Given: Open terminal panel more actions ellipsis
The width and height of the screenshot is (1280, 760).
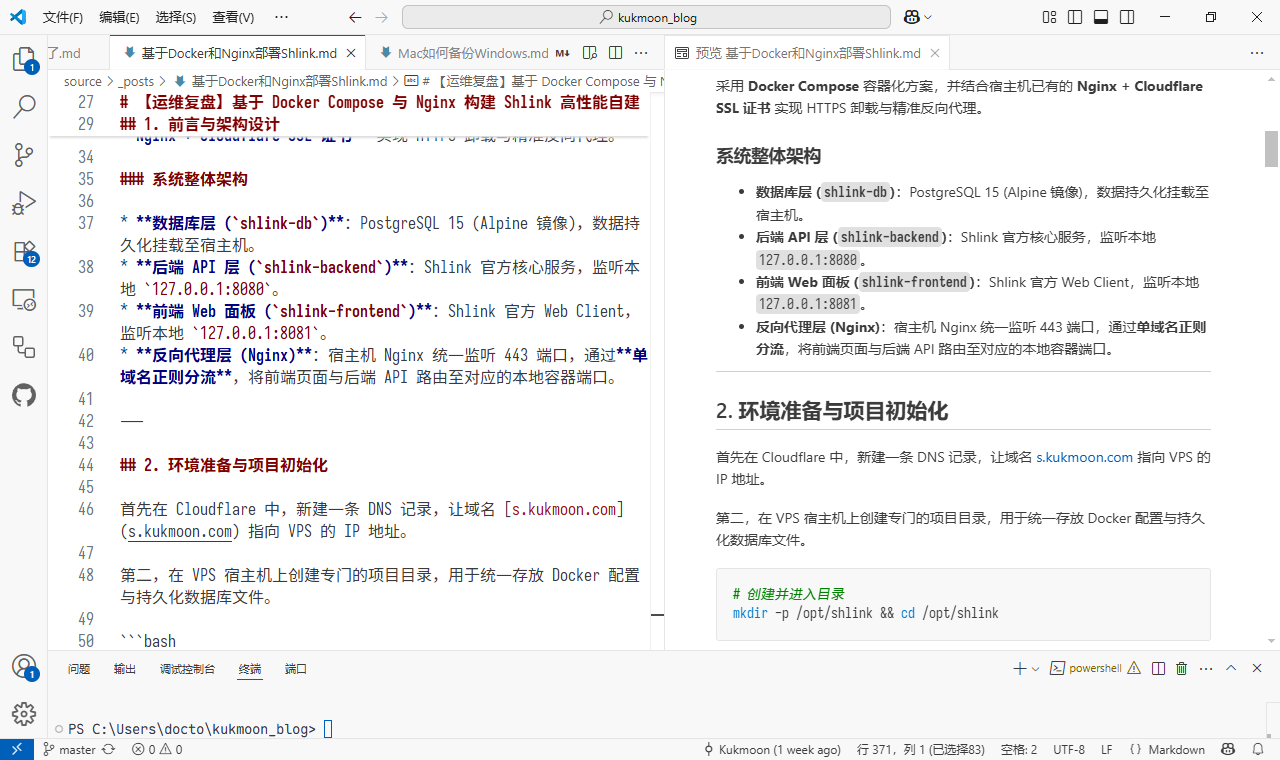Looking at the screenshot, I should tap(1206, 668).
